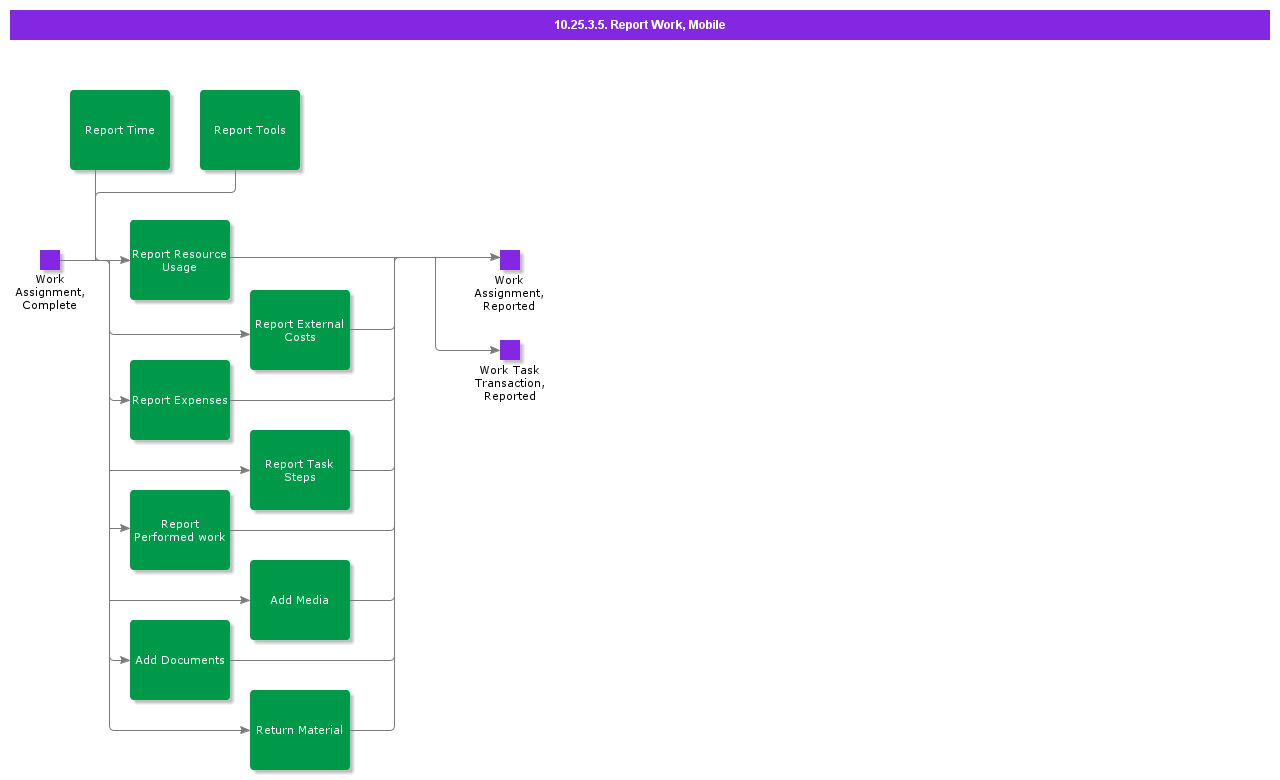Open the Report Task Steps box

pos(300,470)
